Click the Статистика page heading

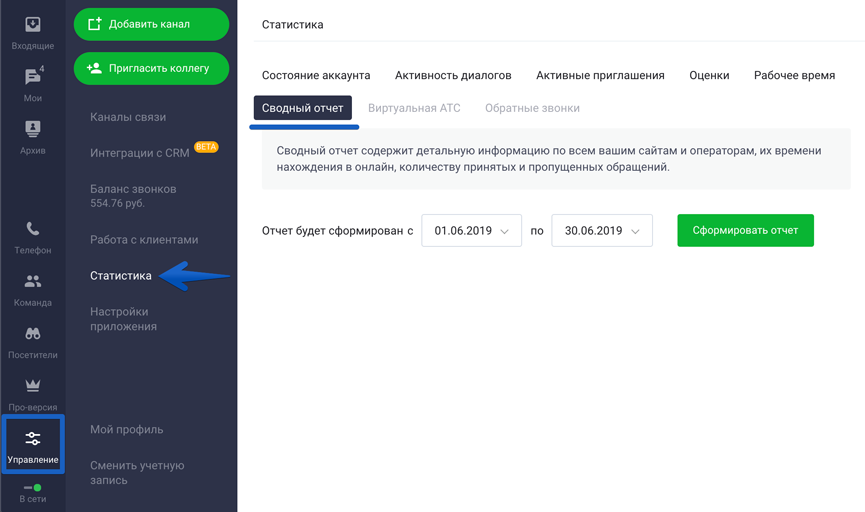click(292, 25)
